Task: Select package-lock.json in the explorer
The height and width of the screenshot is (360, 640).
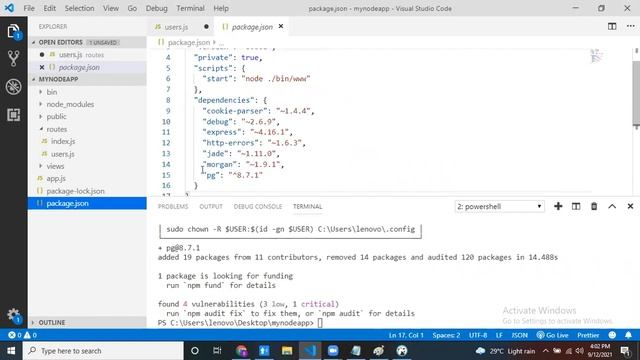Action: click(88, 191)
